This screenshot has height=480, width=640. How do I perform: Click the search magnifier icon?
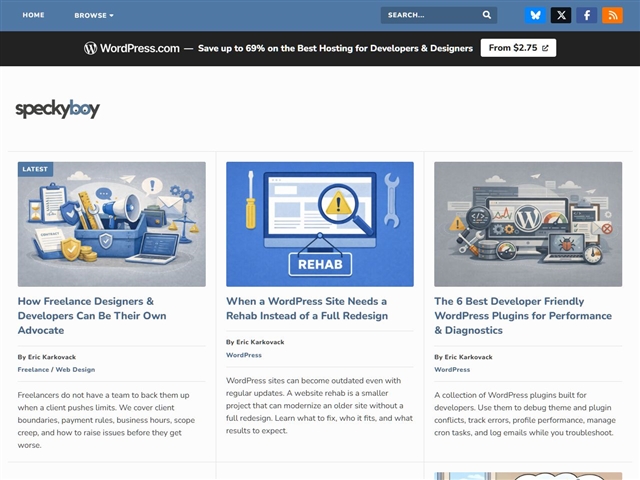[487, 15]
